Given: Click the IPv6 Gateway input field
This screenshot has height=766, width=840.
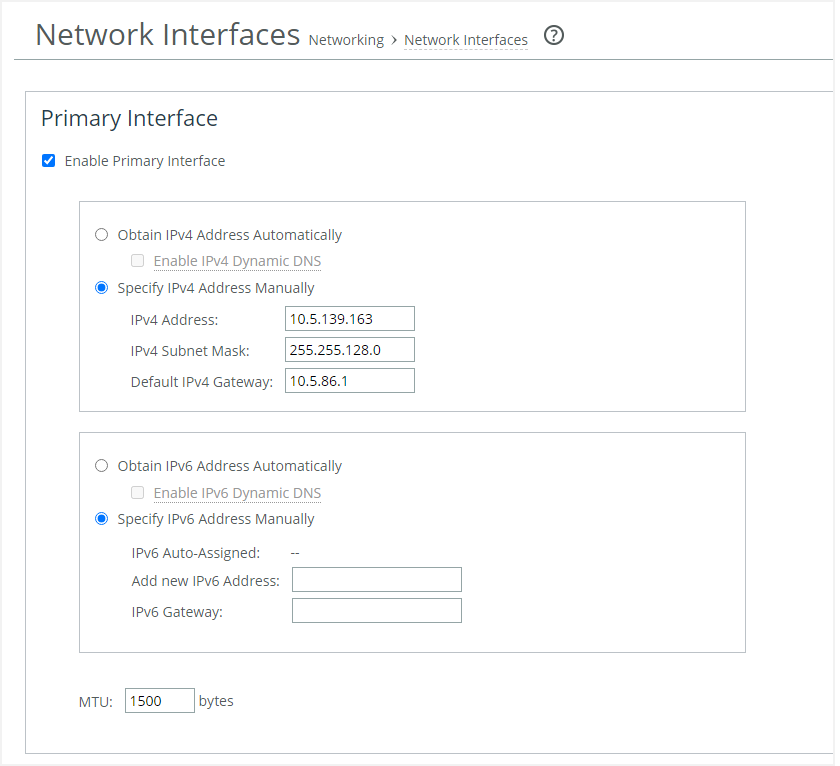Looking at the screenshot, I should 377,611.
